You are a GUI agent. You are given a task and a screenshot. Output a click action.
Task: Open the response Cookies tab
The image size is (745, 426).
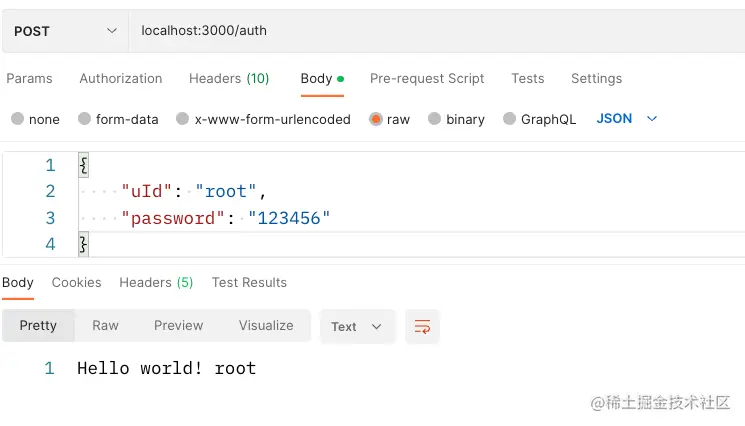click(x=76, y=283)
